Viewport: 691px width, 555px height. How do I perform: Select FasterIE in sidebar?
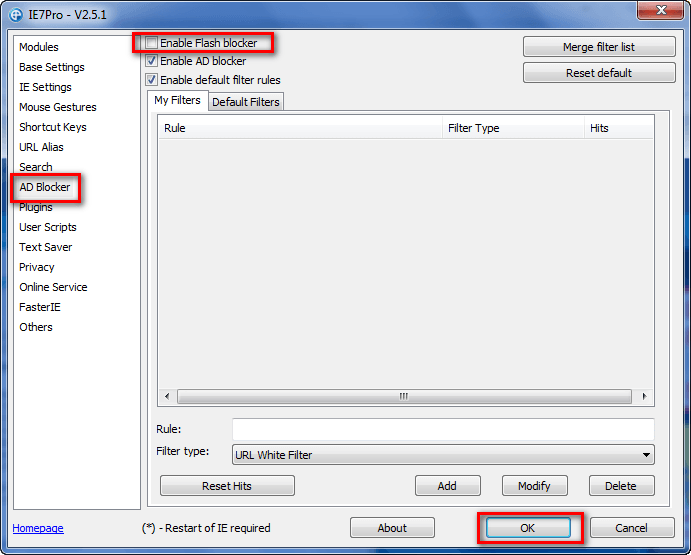[40, 307]
